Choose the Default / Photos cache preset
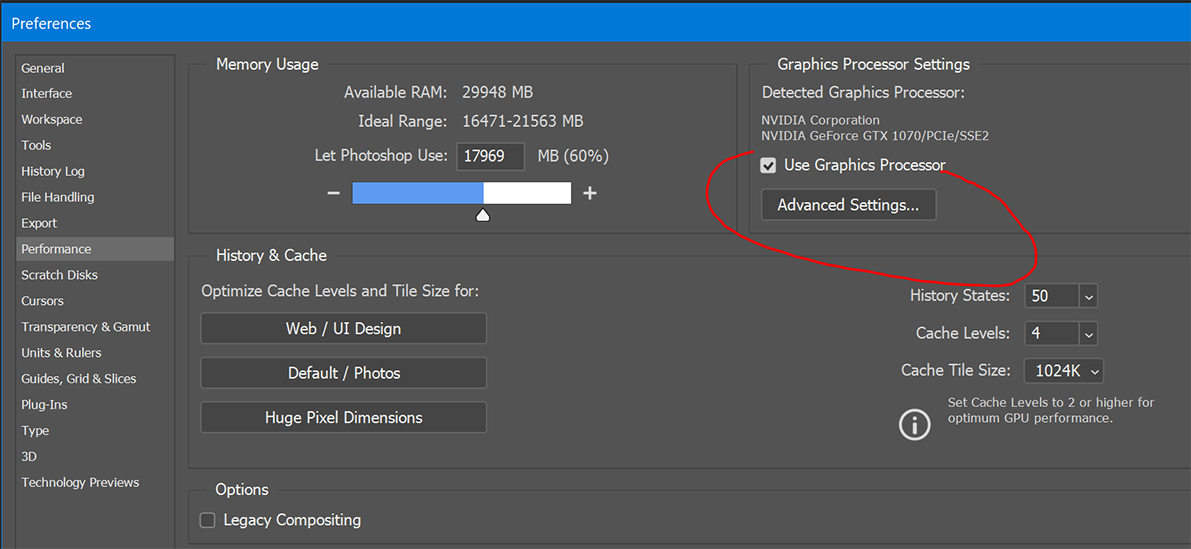The image size is (1191, 549). (343, 373)
